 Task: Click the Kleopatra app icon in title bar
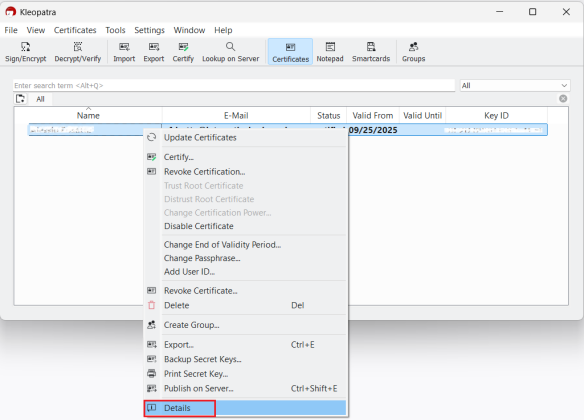pyautogui.click(x=10, y=12)
